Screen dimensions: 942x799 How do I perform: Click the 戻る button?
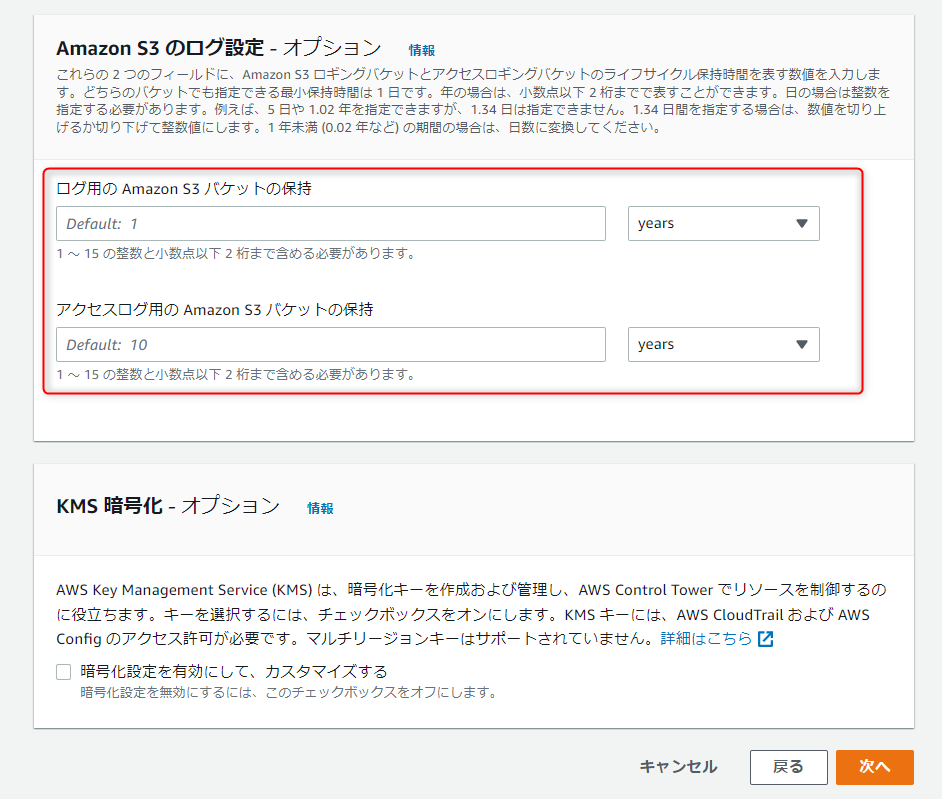pos(788,767)
